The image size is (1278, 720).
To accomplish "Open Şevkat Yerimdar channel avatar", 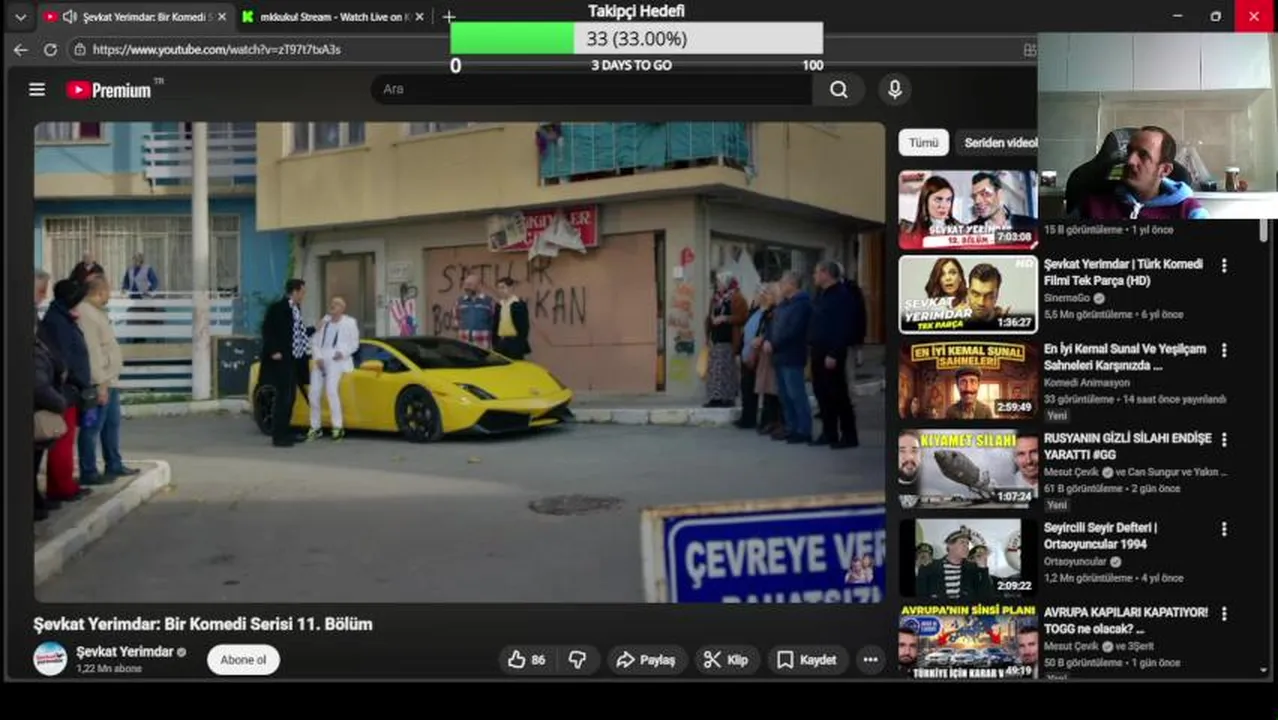I will [x=50, y=659].
